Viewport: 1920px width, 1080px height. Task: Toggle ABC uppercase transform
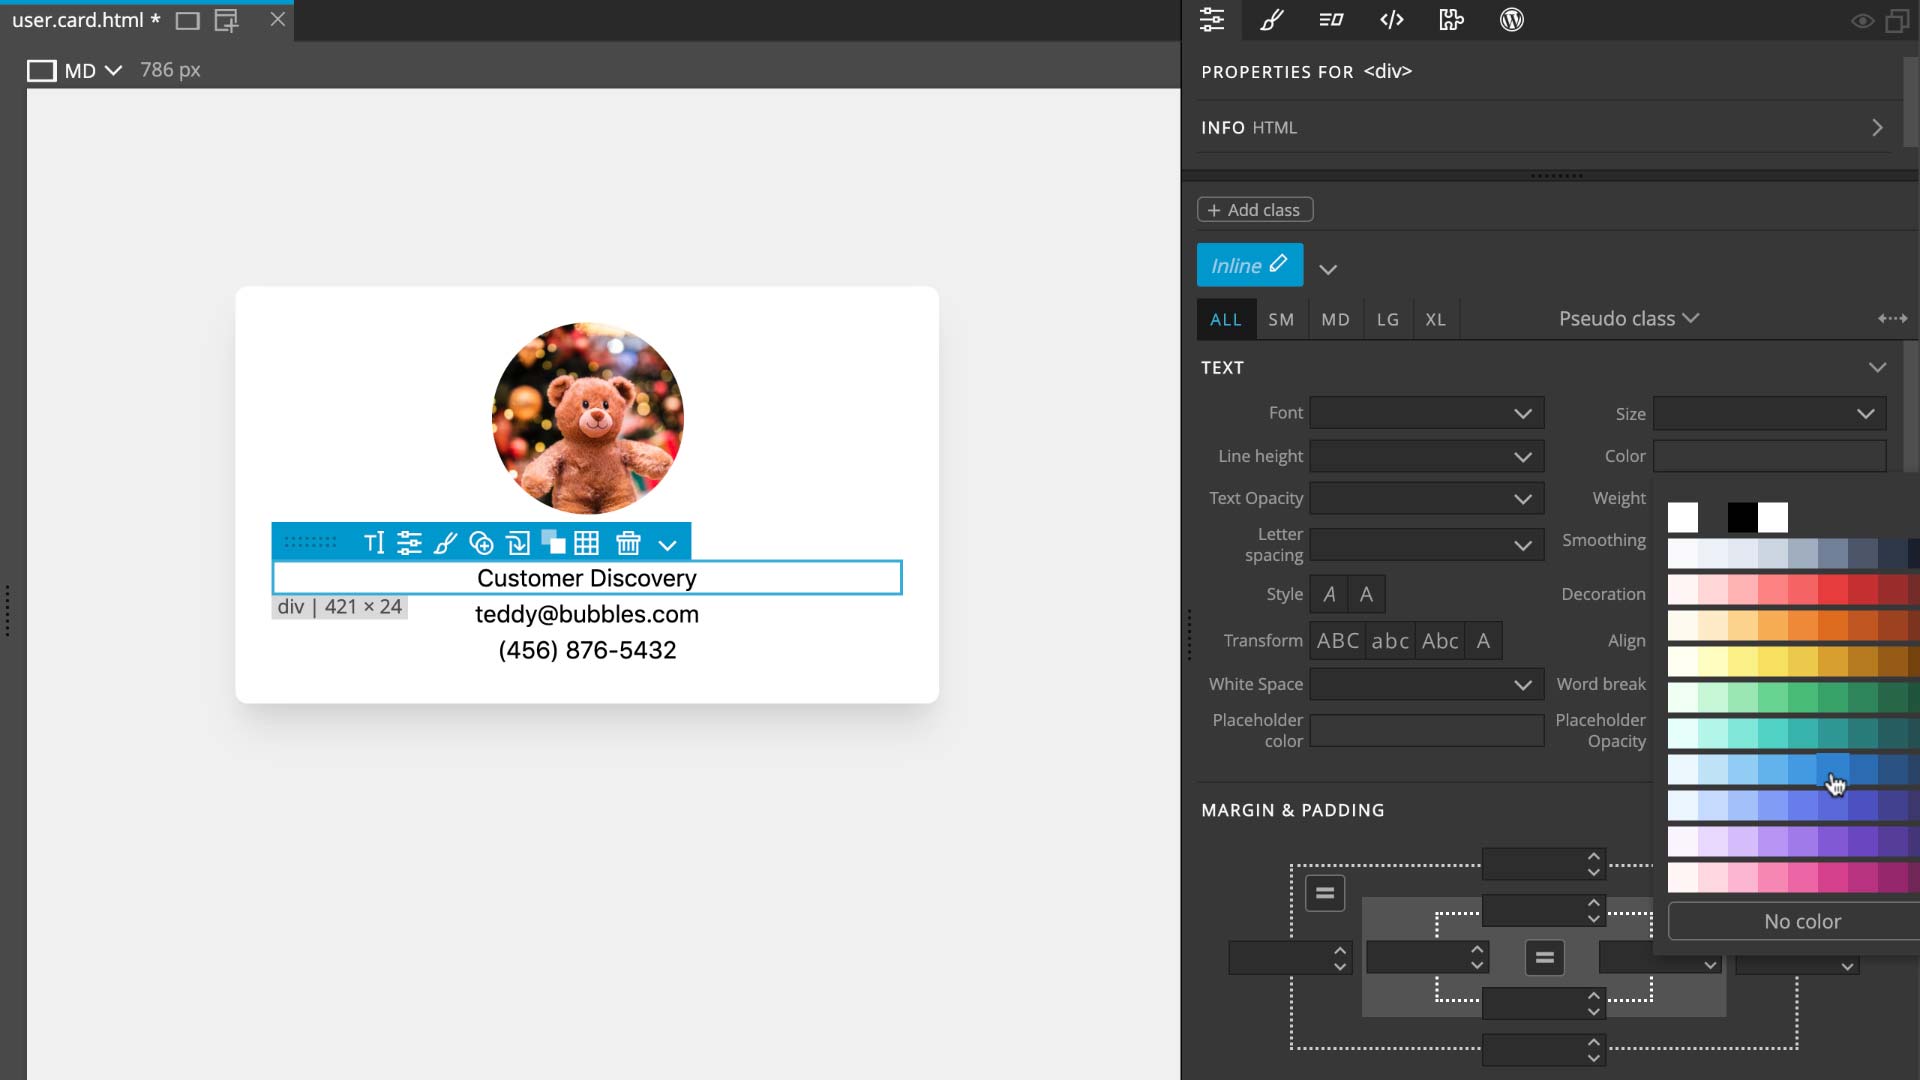tap(1337, 641)
